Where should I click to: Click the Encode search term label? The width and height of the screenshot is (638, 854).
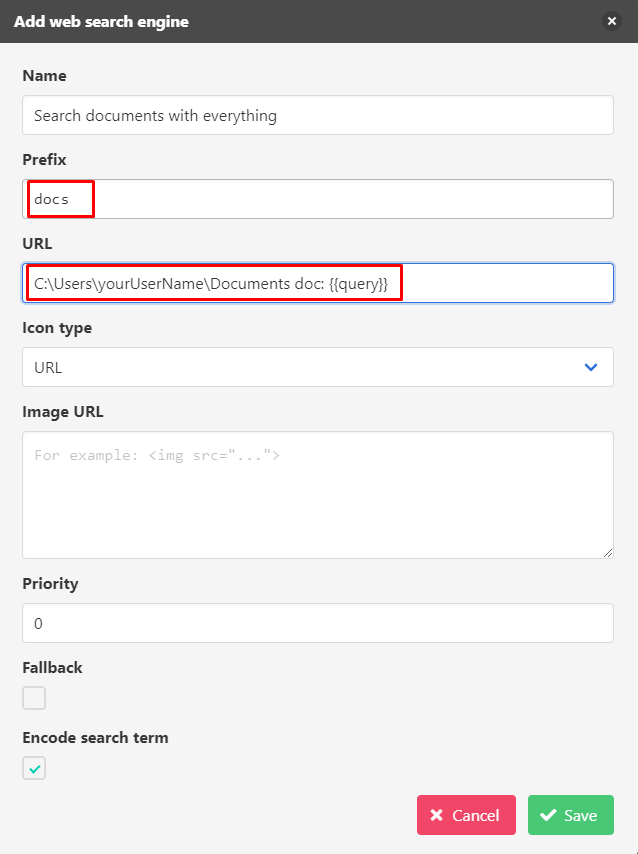click(95, 737)
